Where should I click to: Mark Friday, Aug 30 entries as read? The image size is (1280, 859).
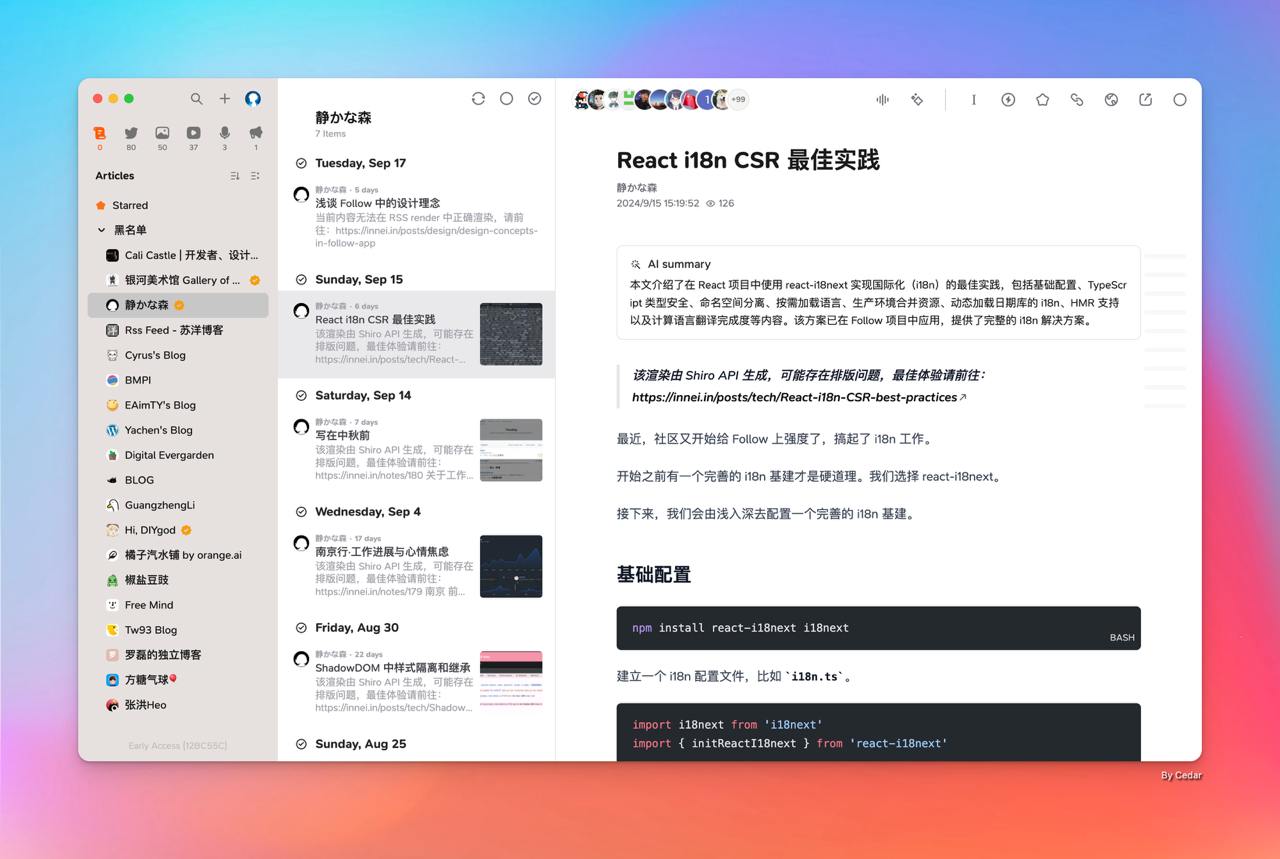[x=301, y=628]
